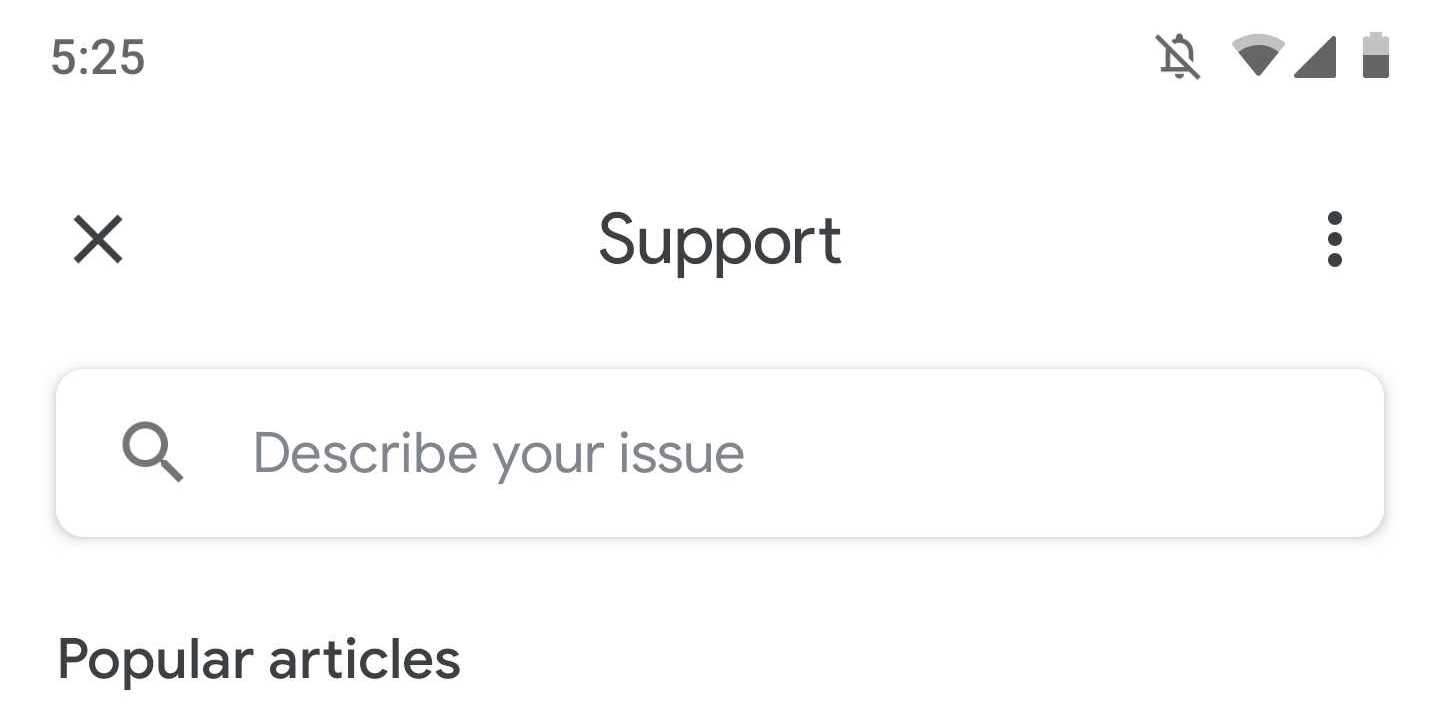Screen dimensions: 1440x720
Task: Select the "Describe your issue" placeholder text
Action: [498, 453]
